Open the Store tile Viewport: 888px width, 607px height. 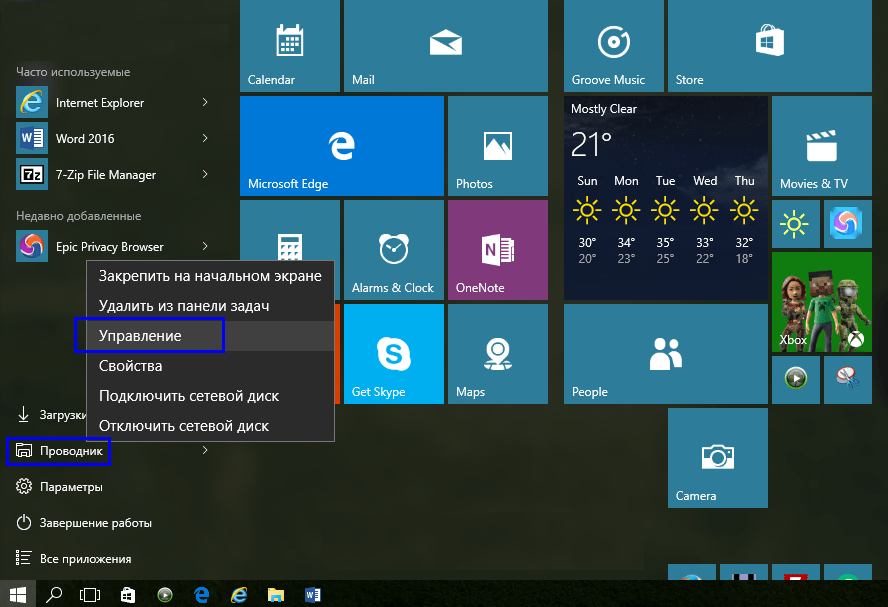point(768,47)
